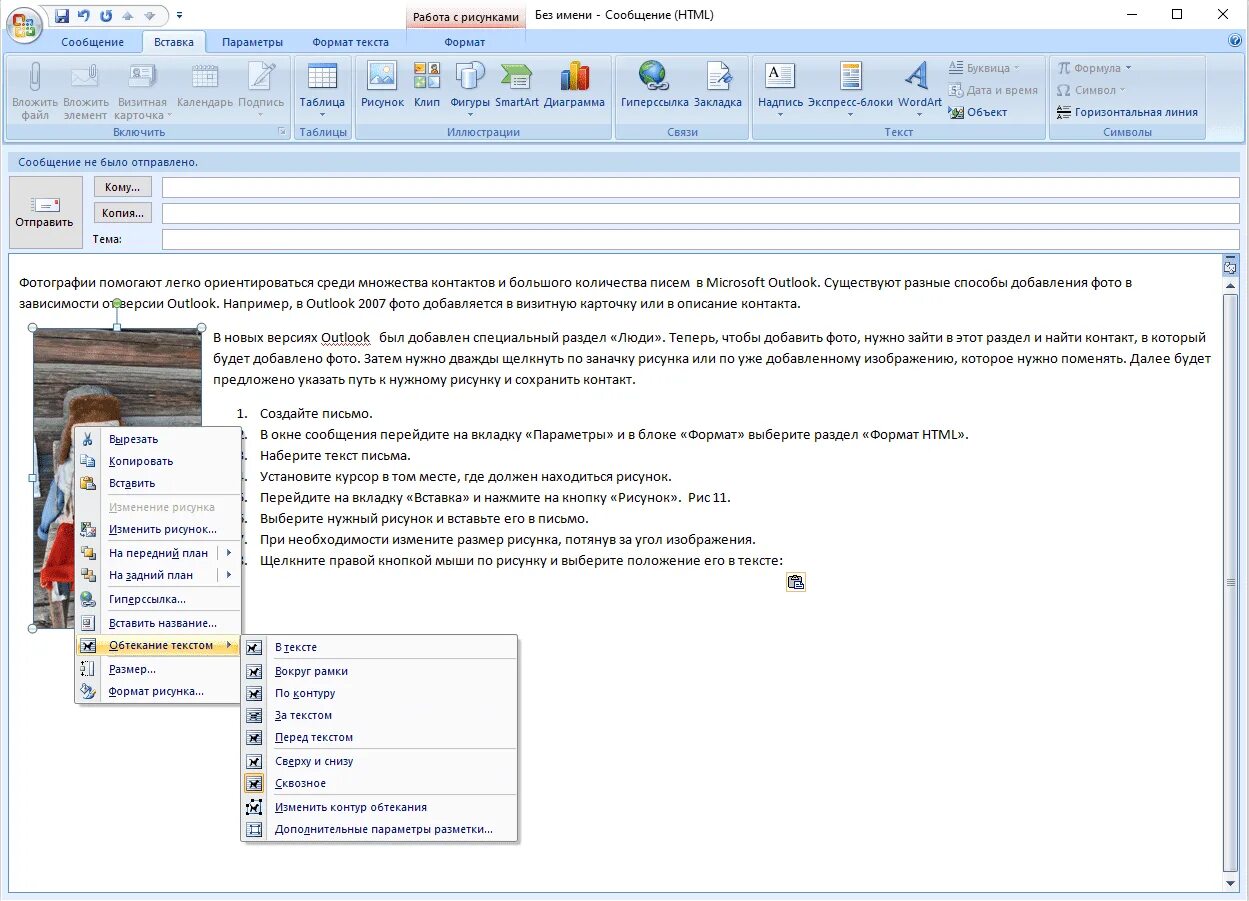Insert a picture with Рисунок icon
Viewport: 1249px width, 901px height.
pos(382,85)
